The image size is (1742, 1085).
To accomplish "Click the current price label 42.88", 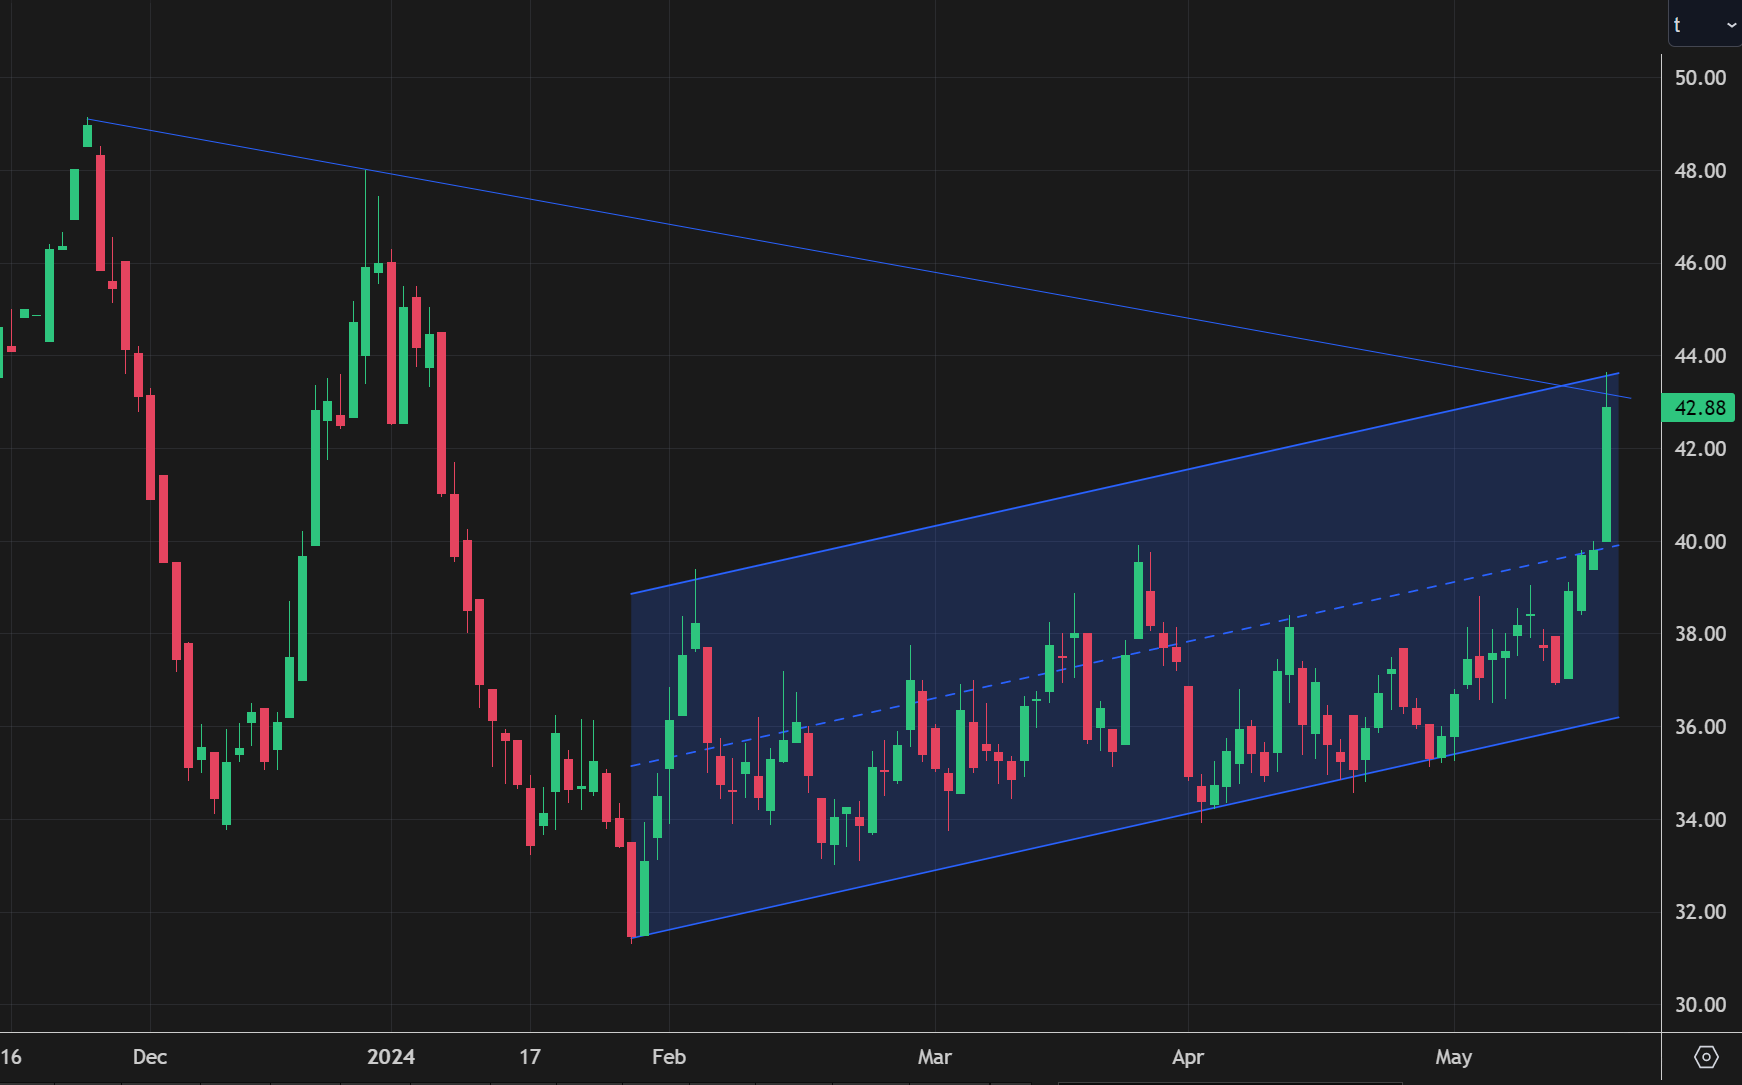I will (1699, 408).
